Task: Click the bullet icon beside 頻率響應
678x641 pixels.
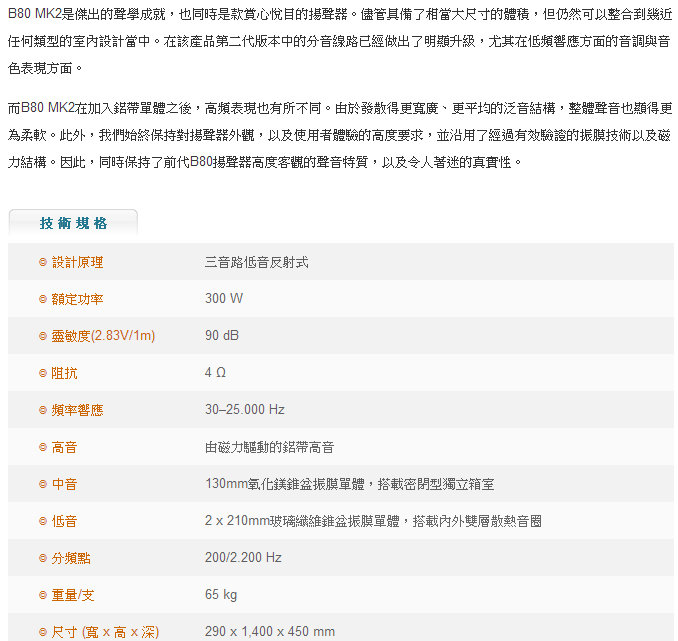Action: (x=43, y=410)
